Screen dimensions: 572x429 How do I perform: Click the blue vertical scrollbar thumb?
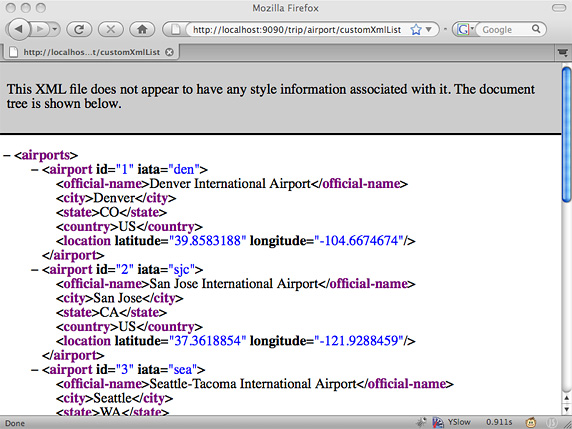coord(566,134)
